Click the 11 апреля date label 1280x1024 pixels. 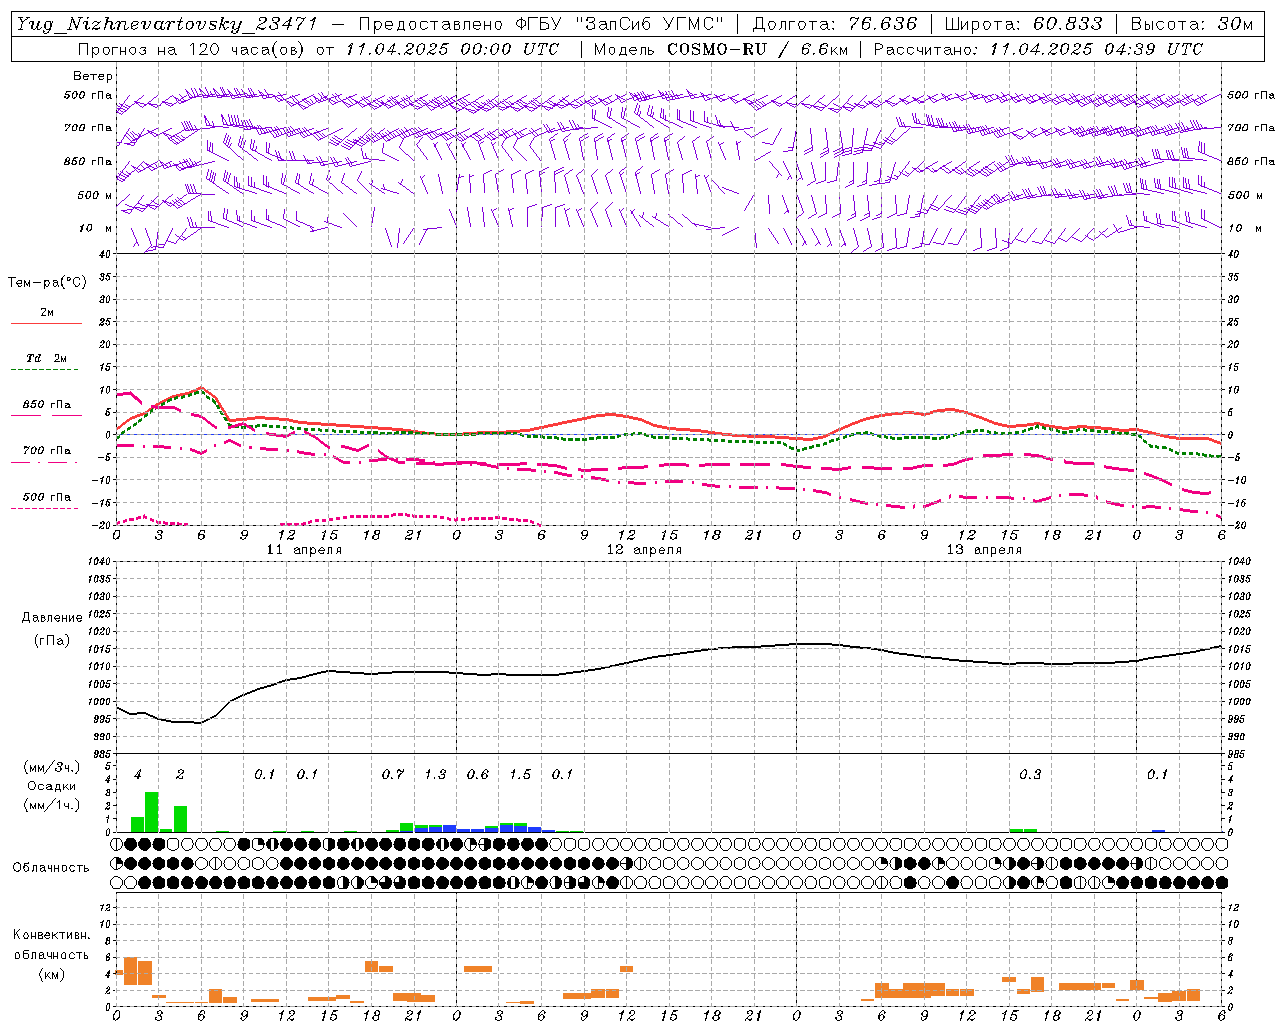[x=304, y=550]
